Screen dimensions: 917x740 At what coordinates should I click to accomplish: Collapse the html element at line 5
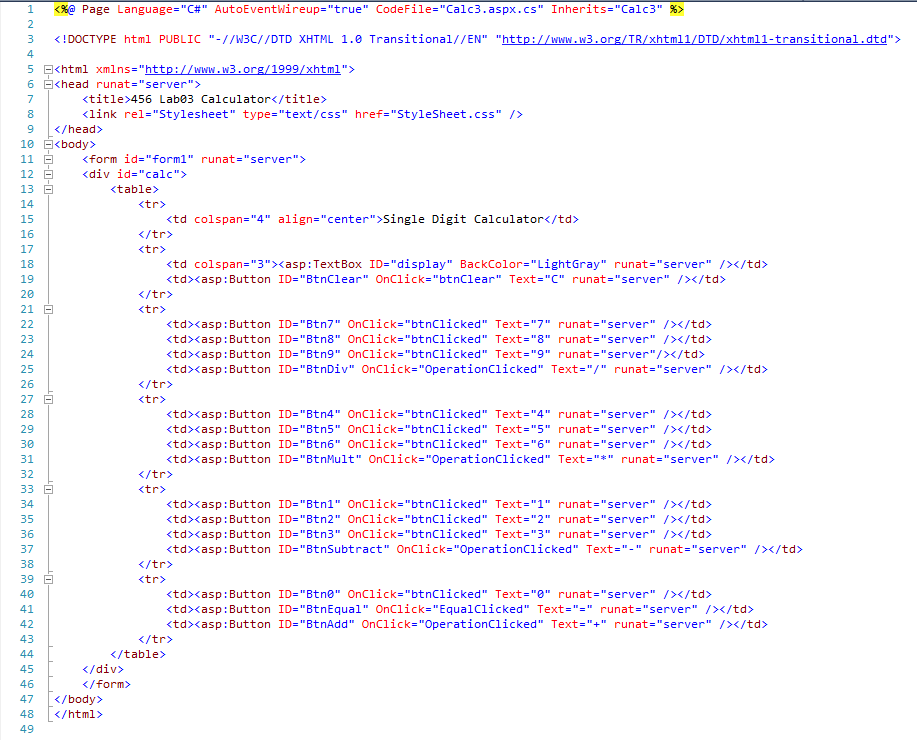pyautogui.click(x=49, y=69)
